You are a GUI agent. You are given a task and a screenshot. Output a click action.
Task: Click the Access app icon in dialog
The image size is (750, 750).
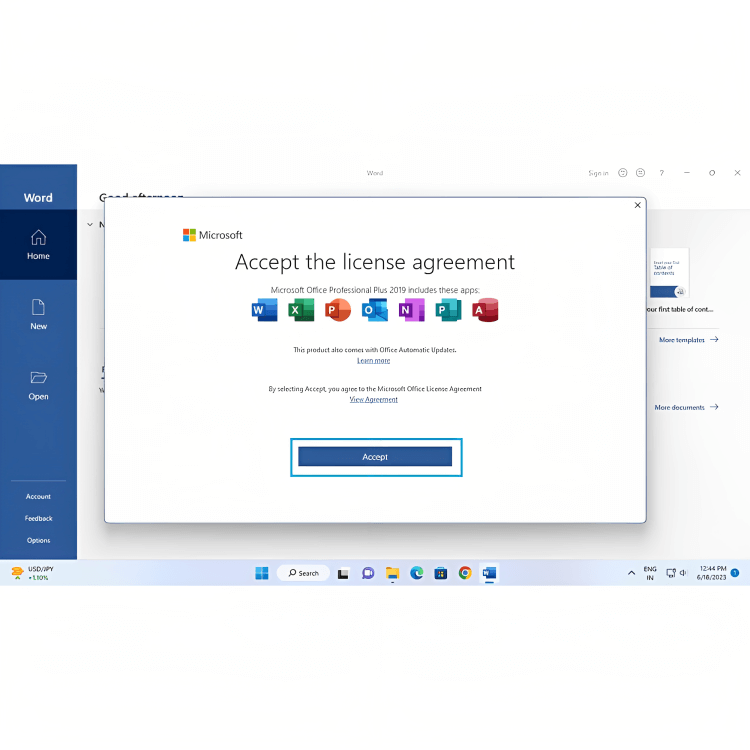click(x=486, y=311)
